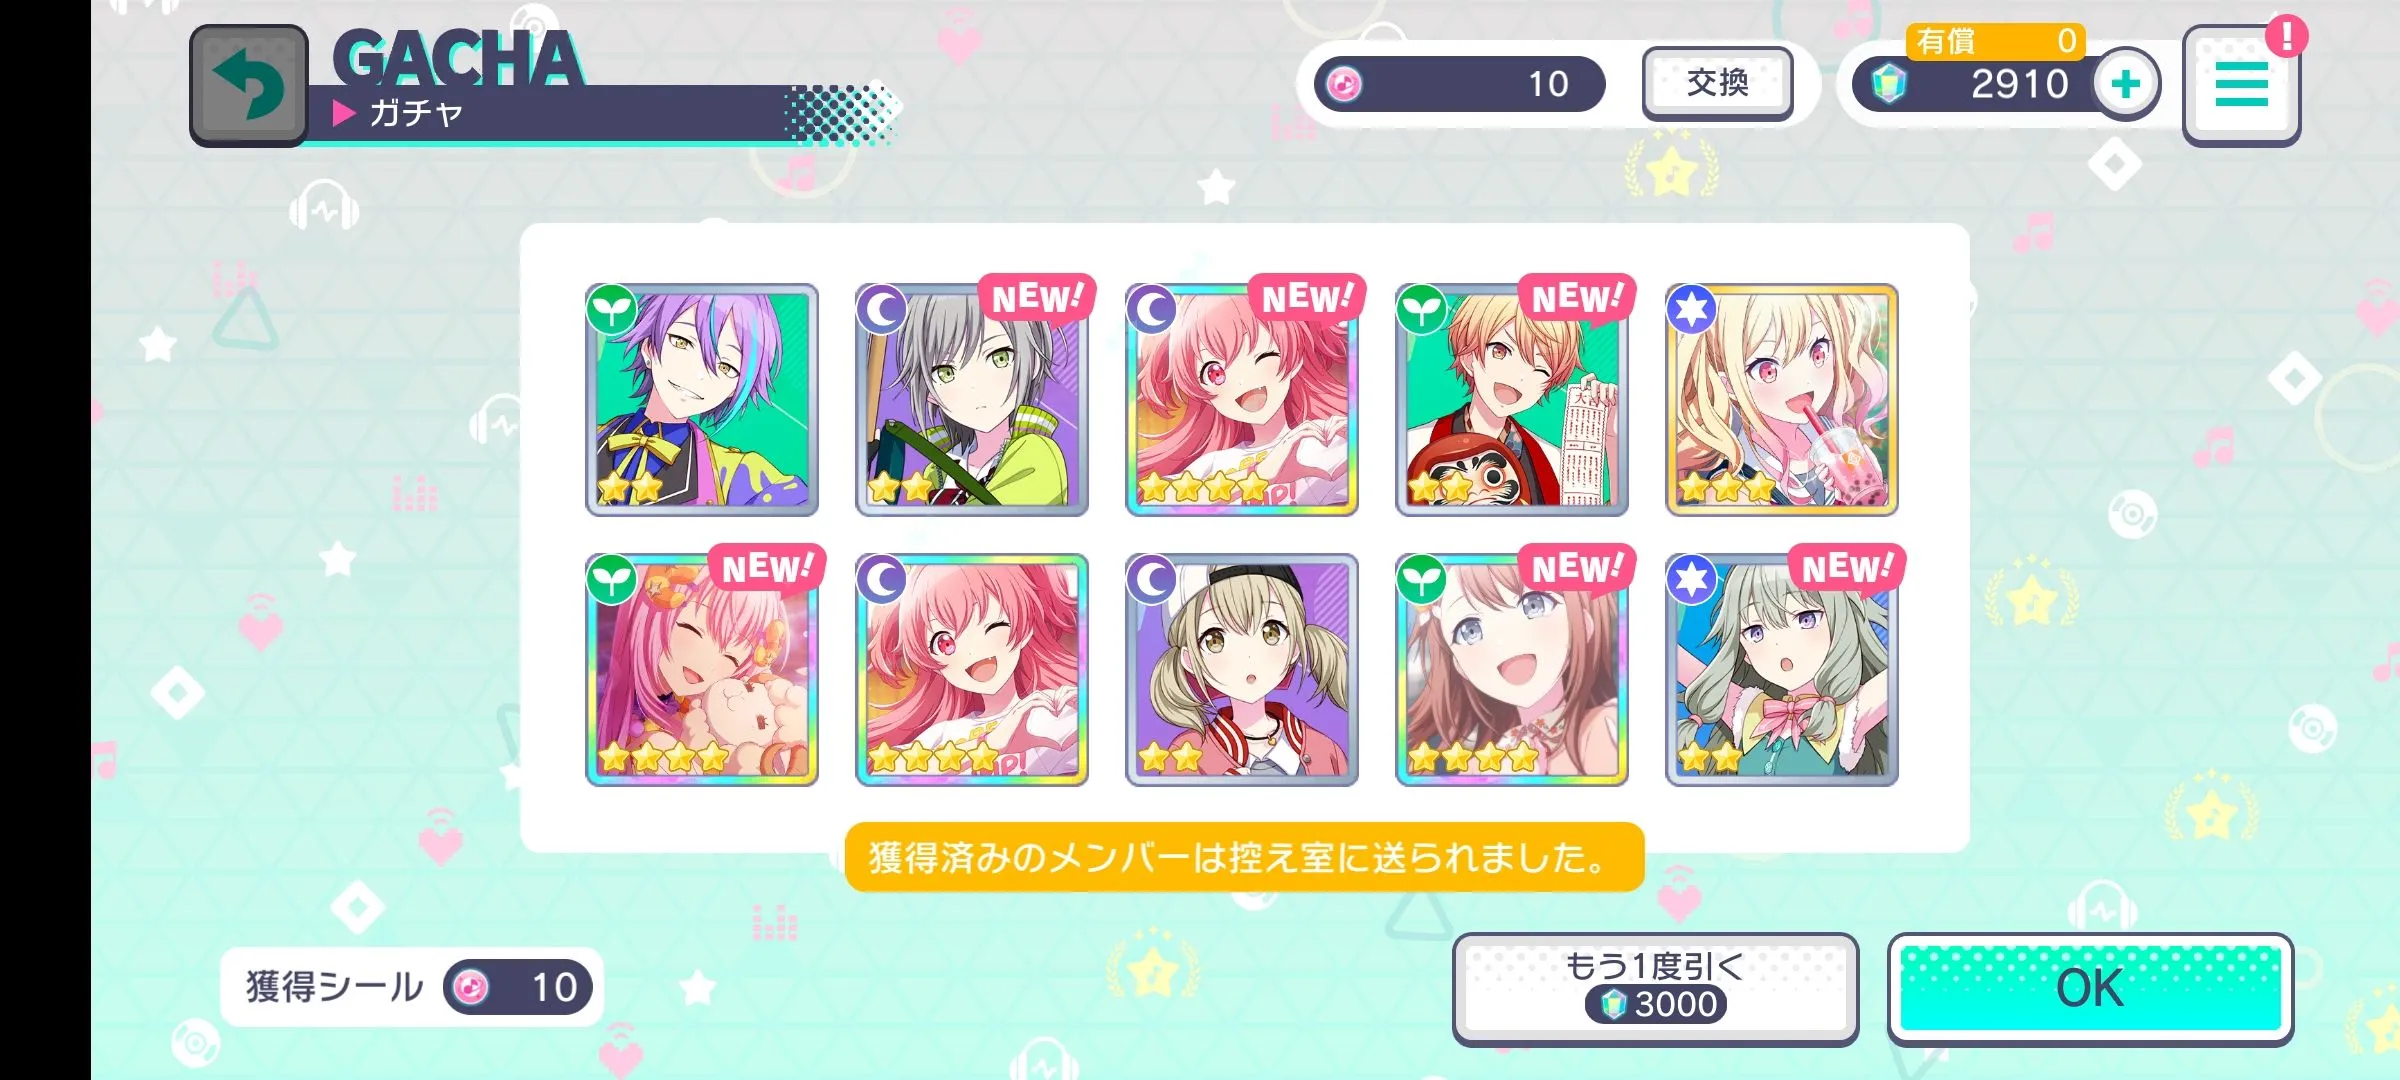Select the twin-tail girl with cap card
The height and width of the screenshot is (1080, 2400).
1242,670
